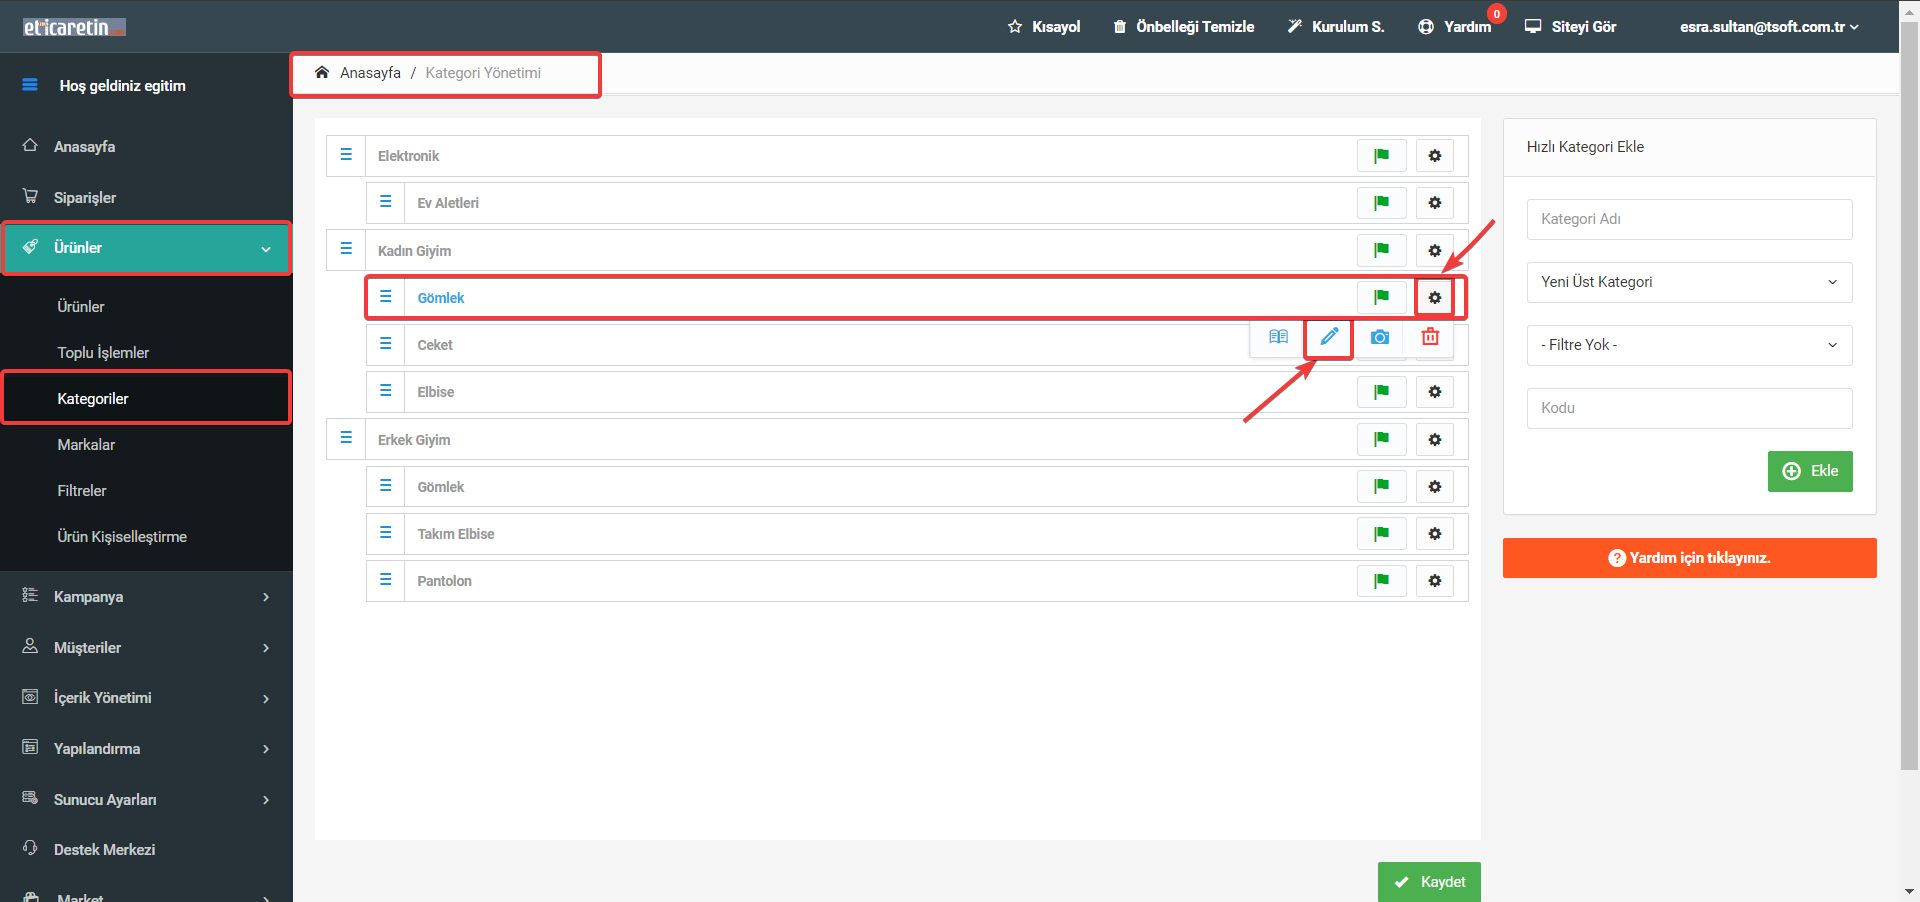The width and height of the screenshot is (1920, 902).
Task: Open settings gear on highlighted Gömlek row
Action: (x=1434, y=298)
